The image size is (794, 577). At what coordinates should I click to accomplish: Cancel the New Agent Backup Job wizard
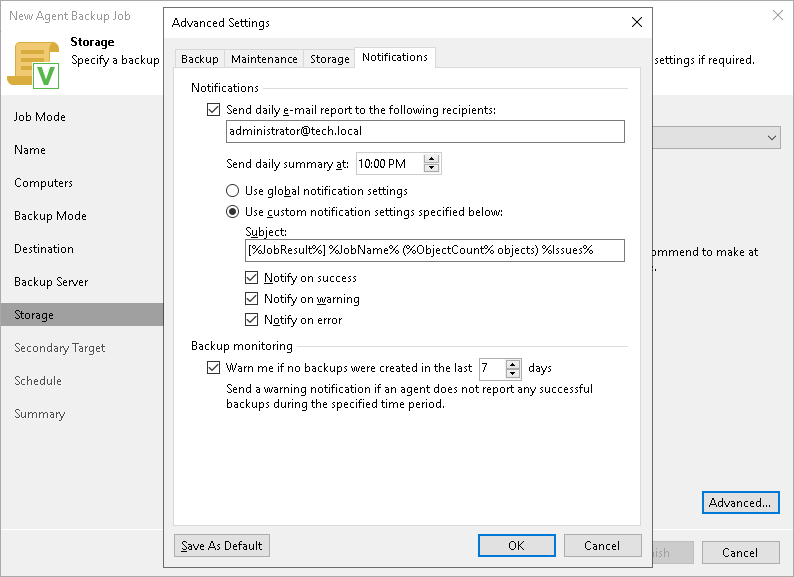[740, 553]
